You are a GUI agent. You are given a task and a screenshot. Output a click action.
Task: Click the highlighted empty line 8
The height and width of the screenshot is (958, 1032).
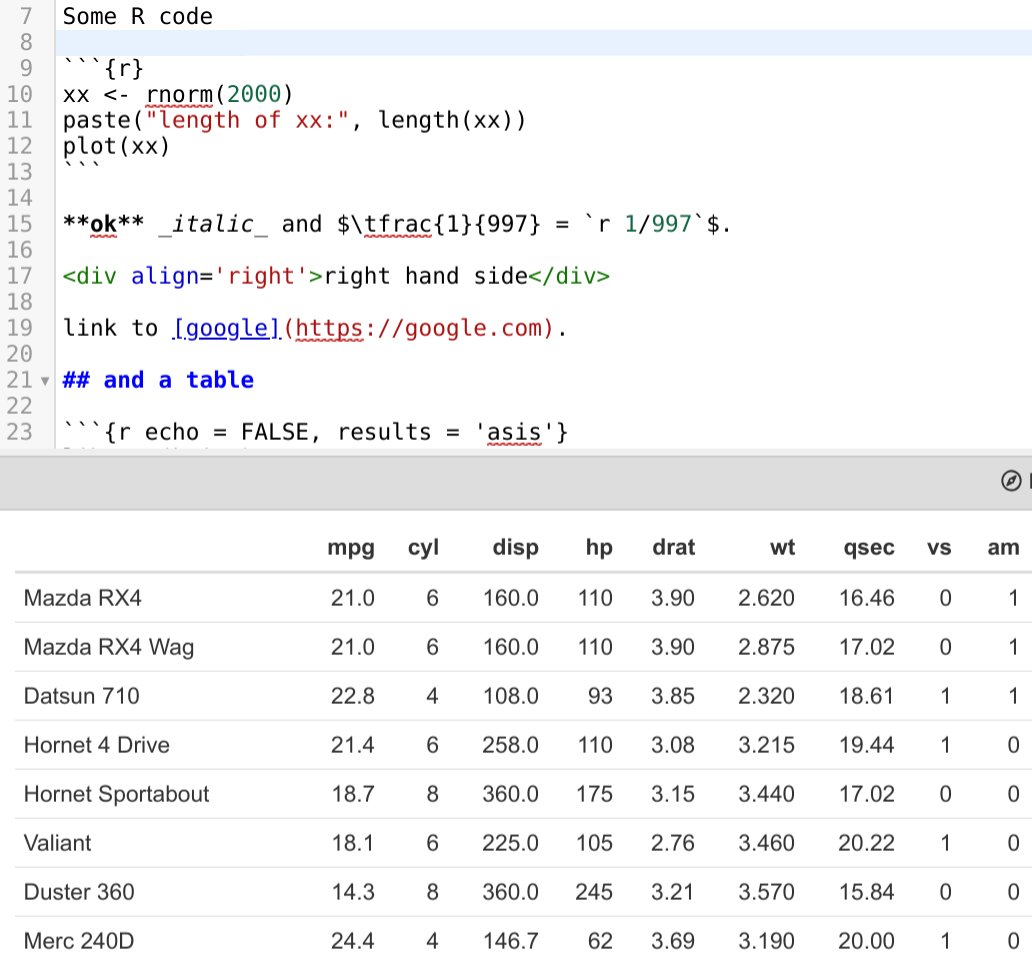coord(544,43)
